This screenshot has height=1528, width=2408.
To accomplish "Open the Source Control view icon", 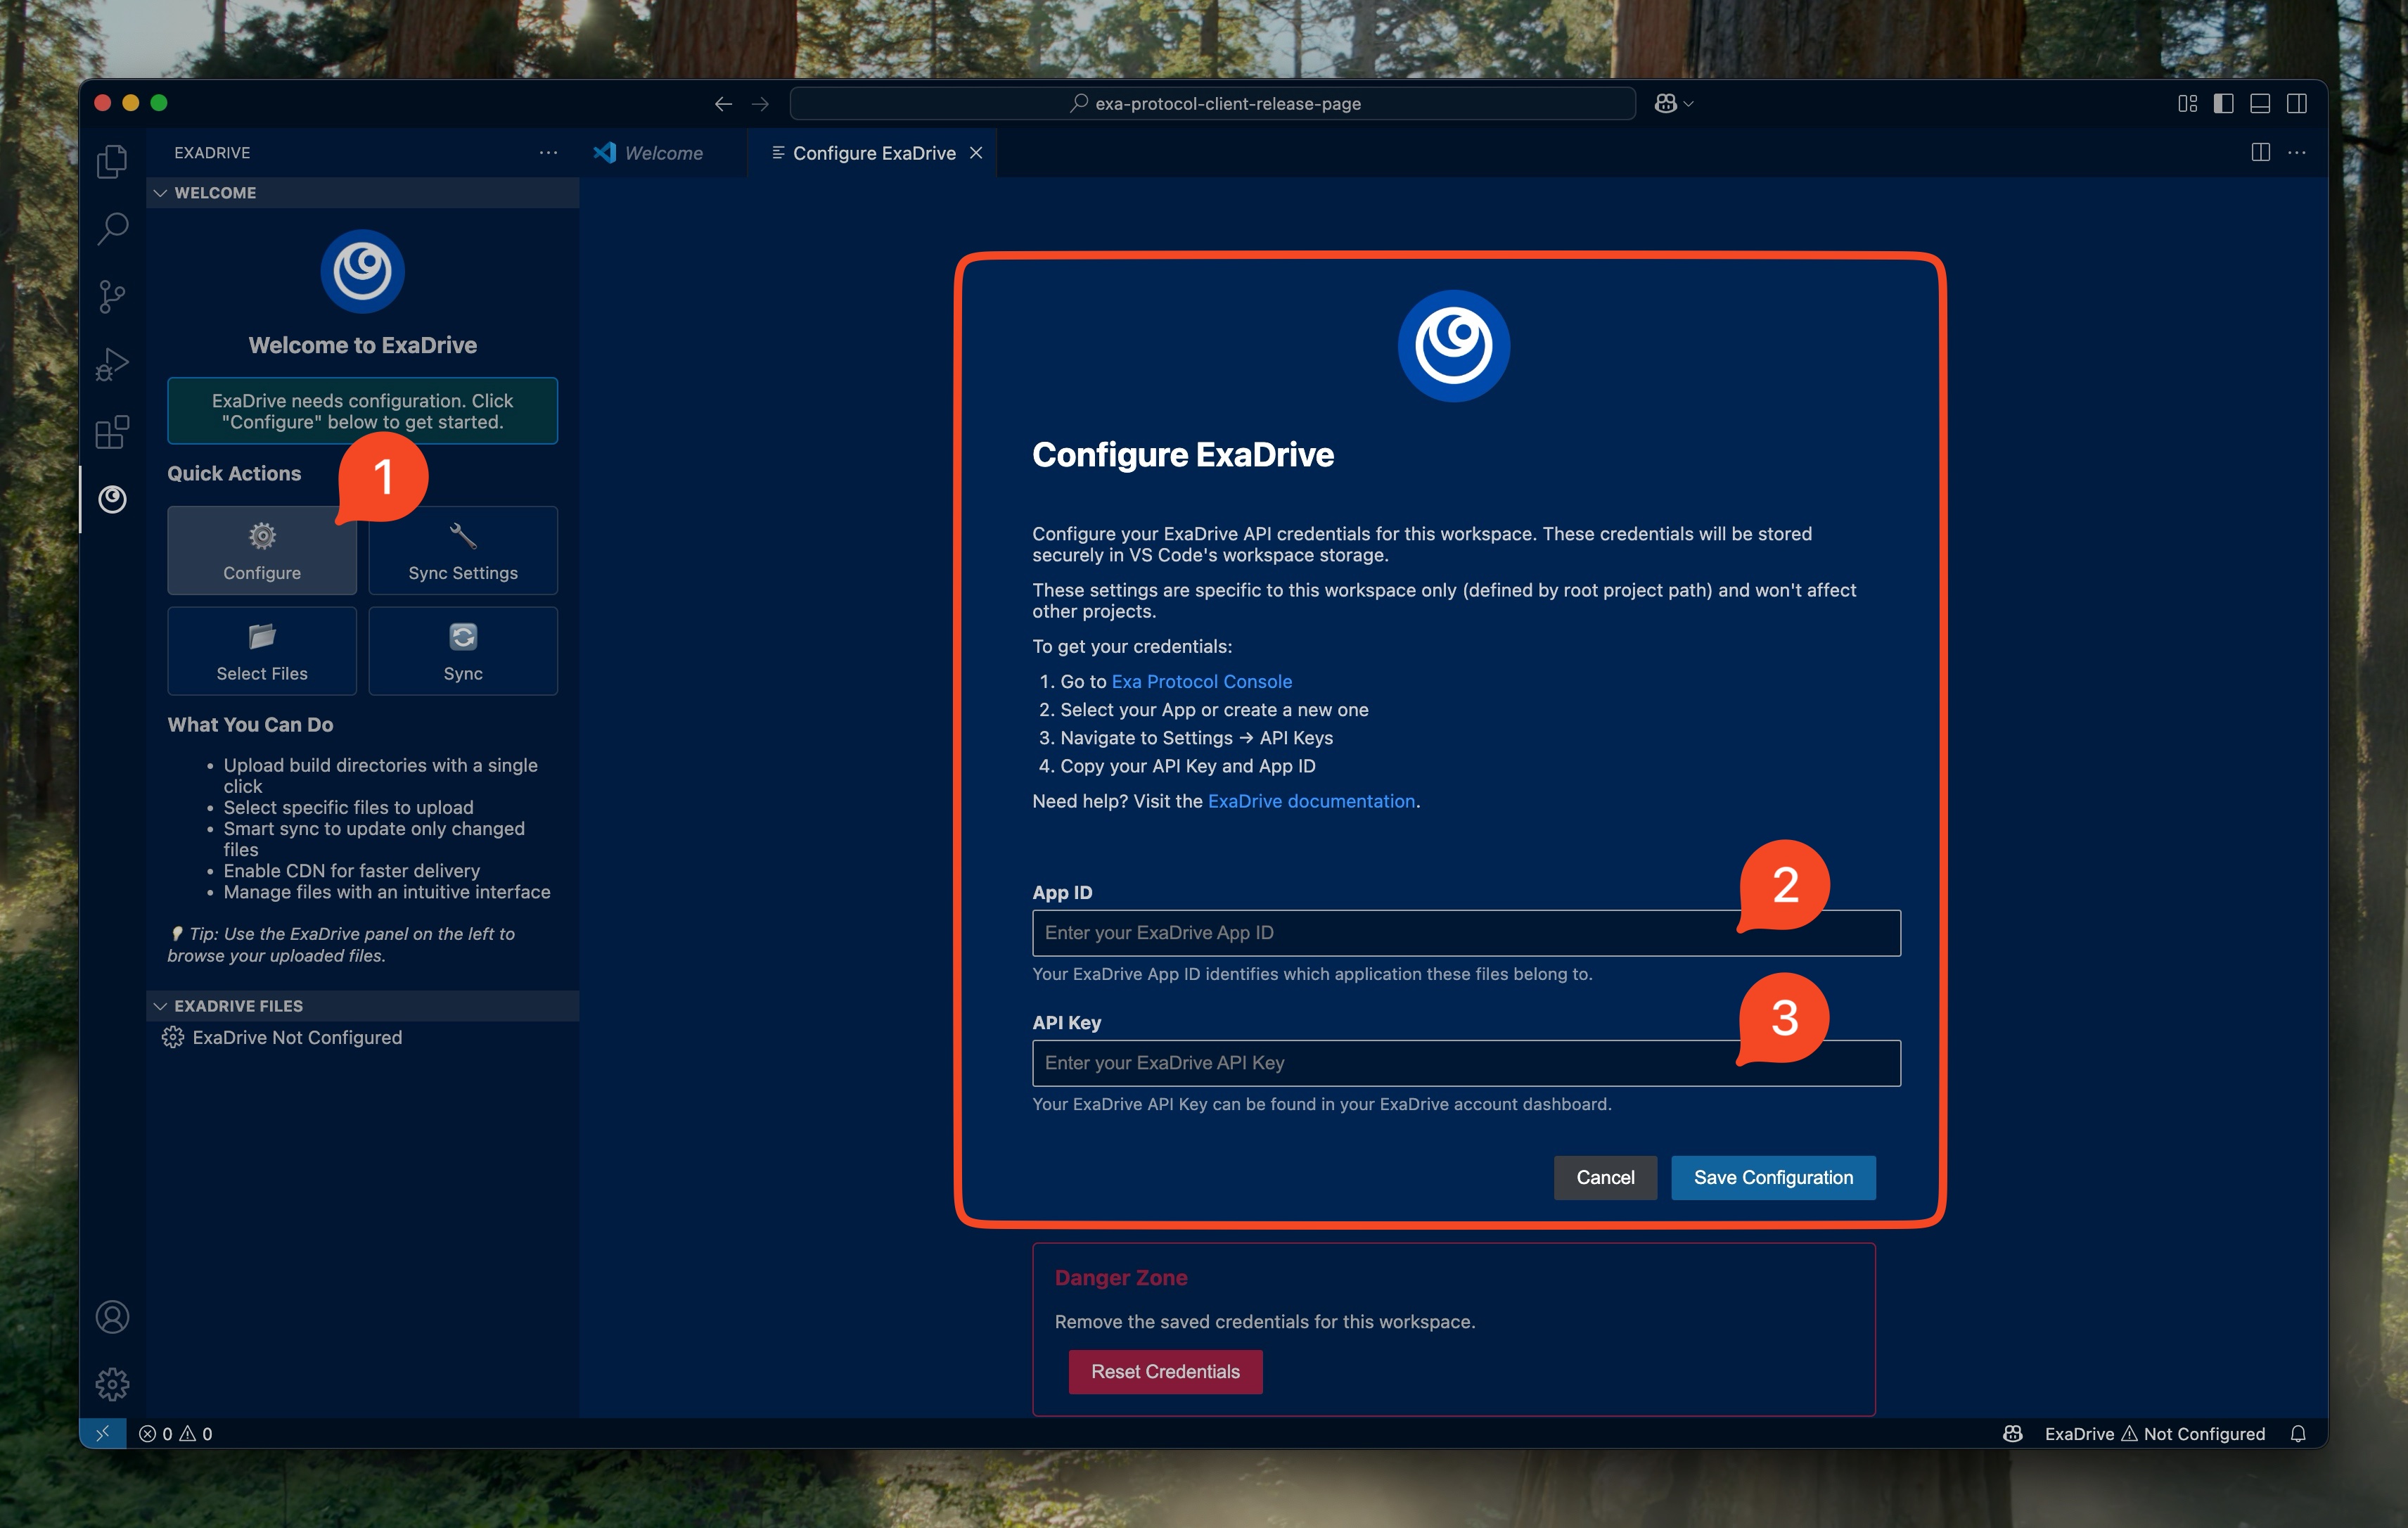I will click(112, 296).
